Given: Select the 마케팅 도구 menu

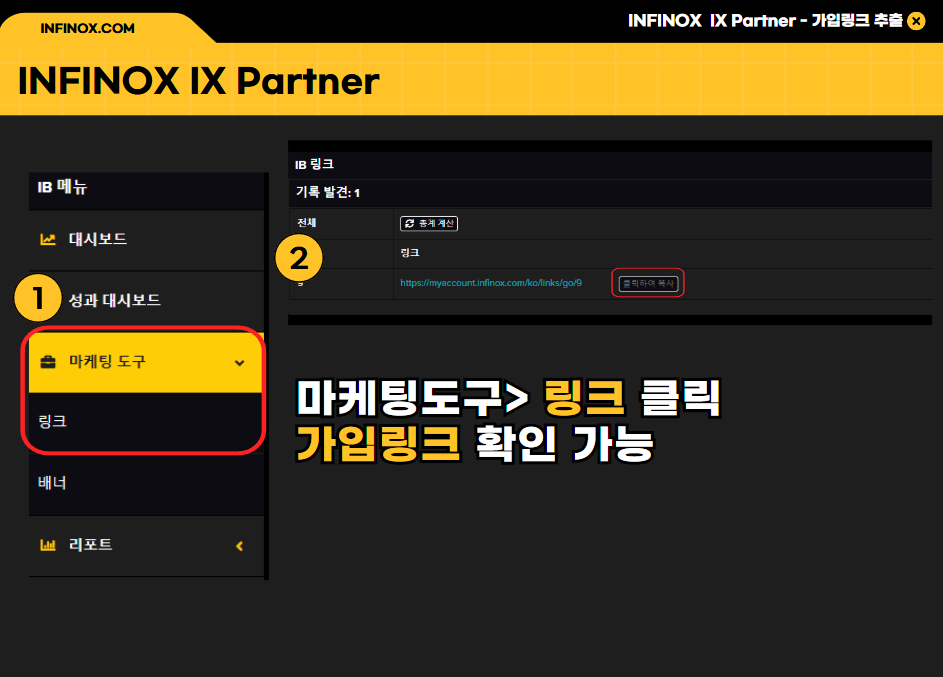Looking at the screenshot, I should [x=146, y=362].
